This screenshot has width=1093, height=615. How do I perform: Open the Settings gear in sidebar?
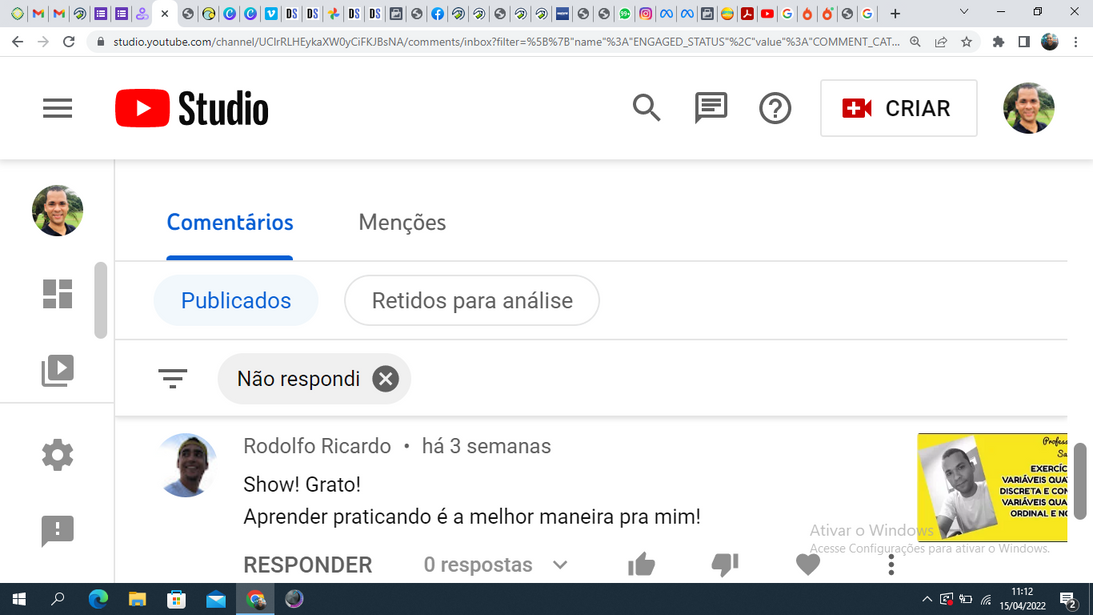(x=58, y=455)
